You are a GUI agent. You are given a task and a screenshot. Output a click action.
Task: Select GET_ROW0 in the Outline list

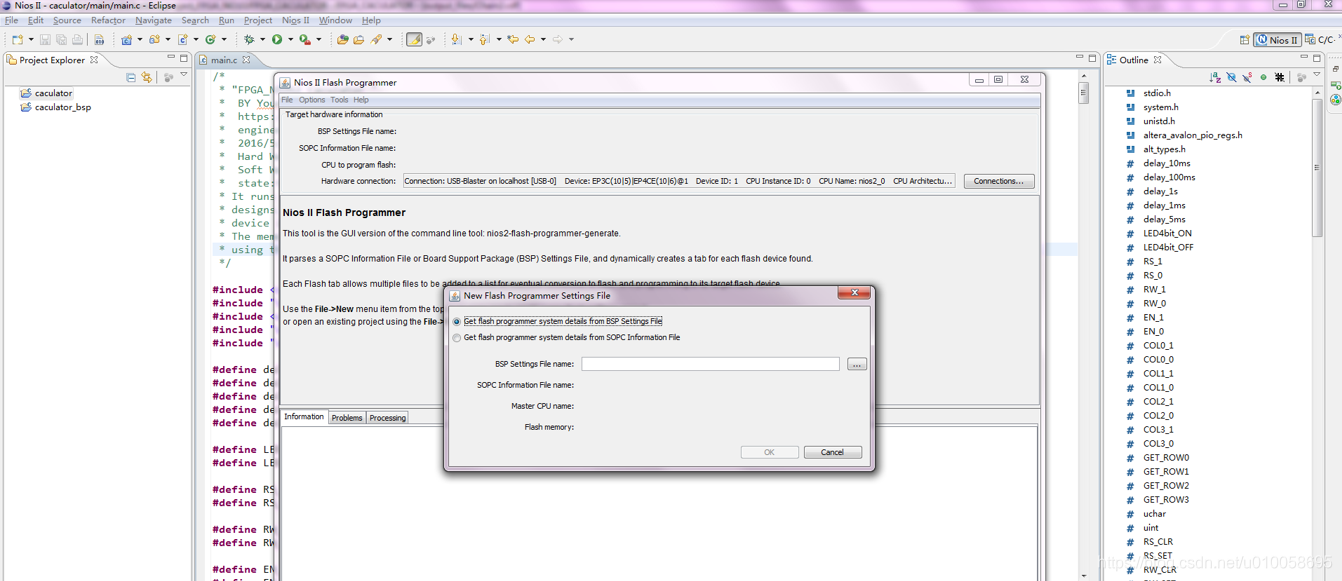pos(1166,457)
